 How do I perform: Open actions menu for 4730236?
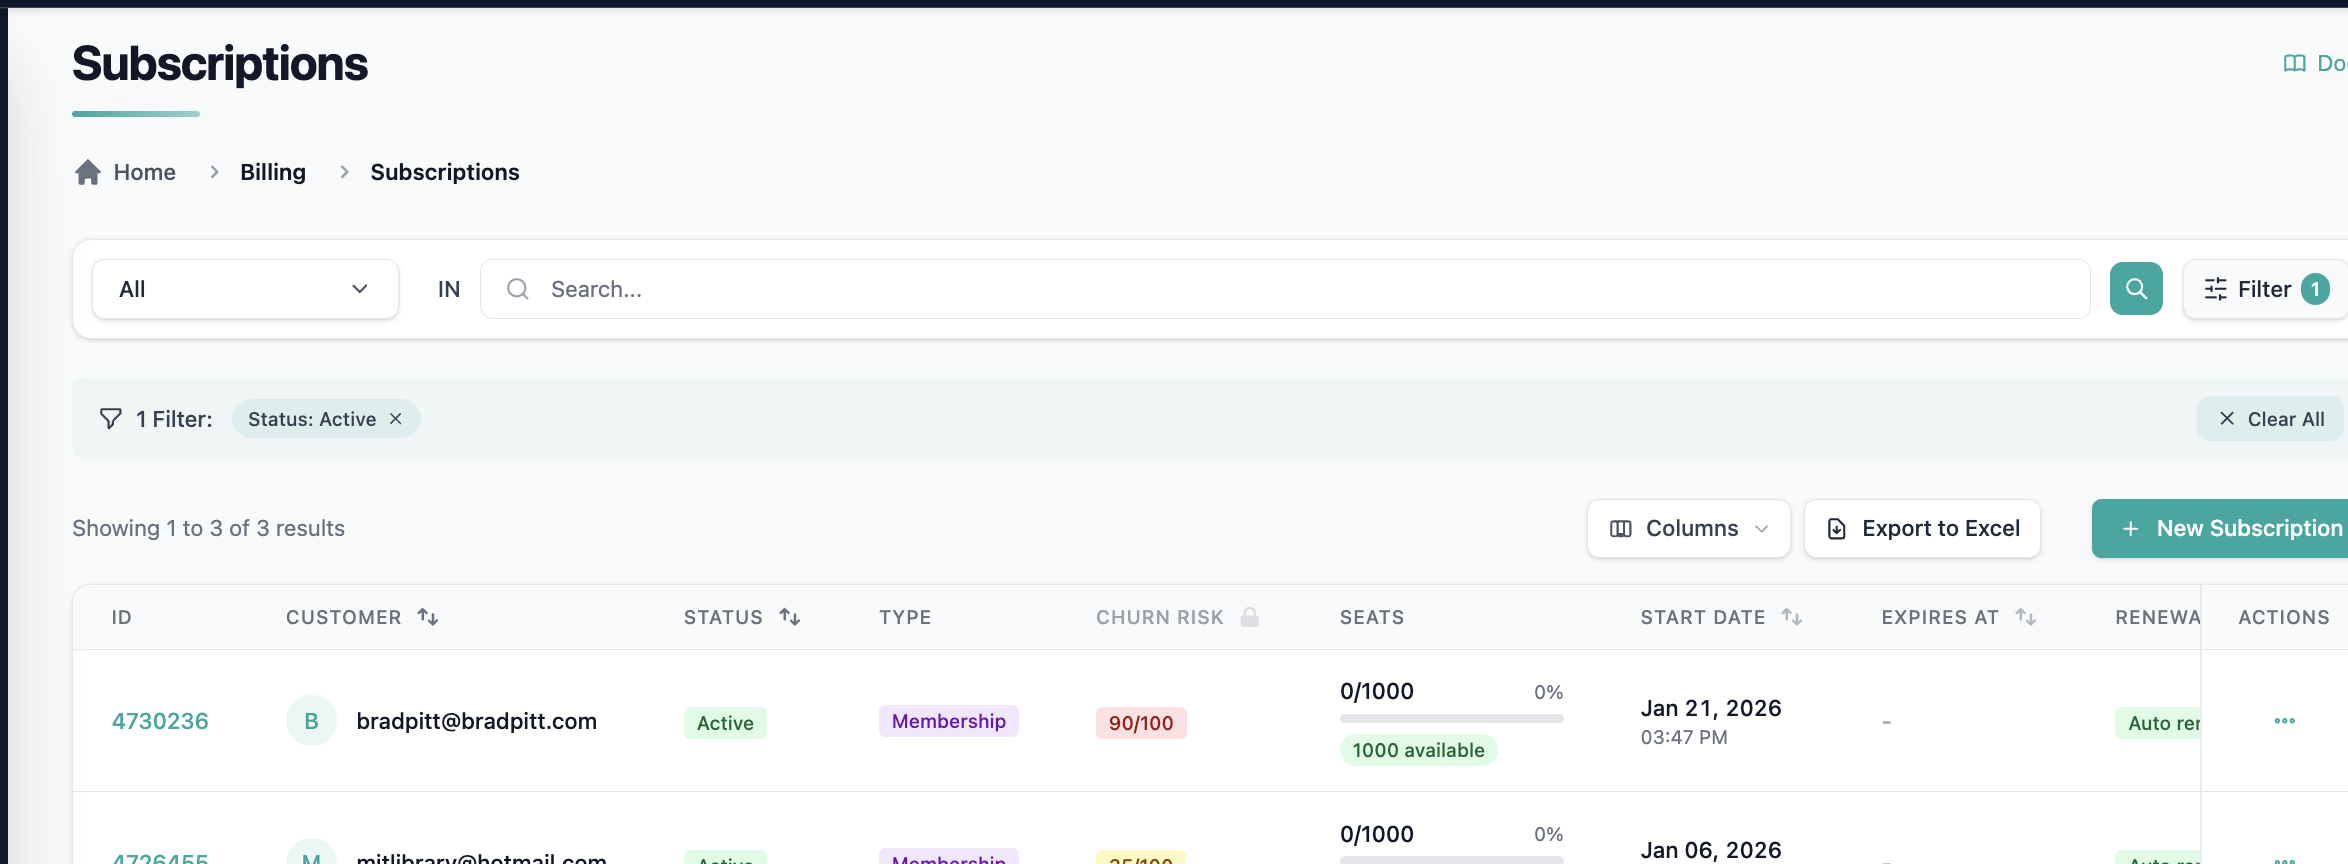2284,721
